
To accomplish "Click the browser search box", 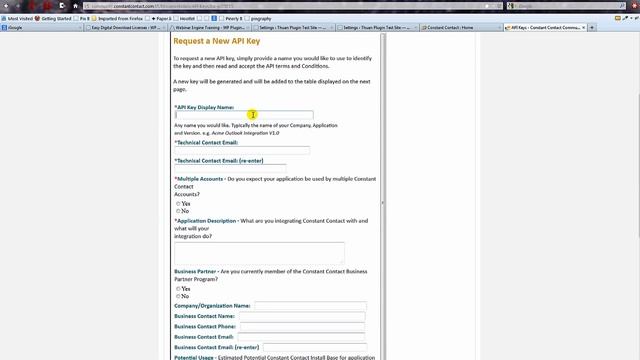I will coord(565,6).
